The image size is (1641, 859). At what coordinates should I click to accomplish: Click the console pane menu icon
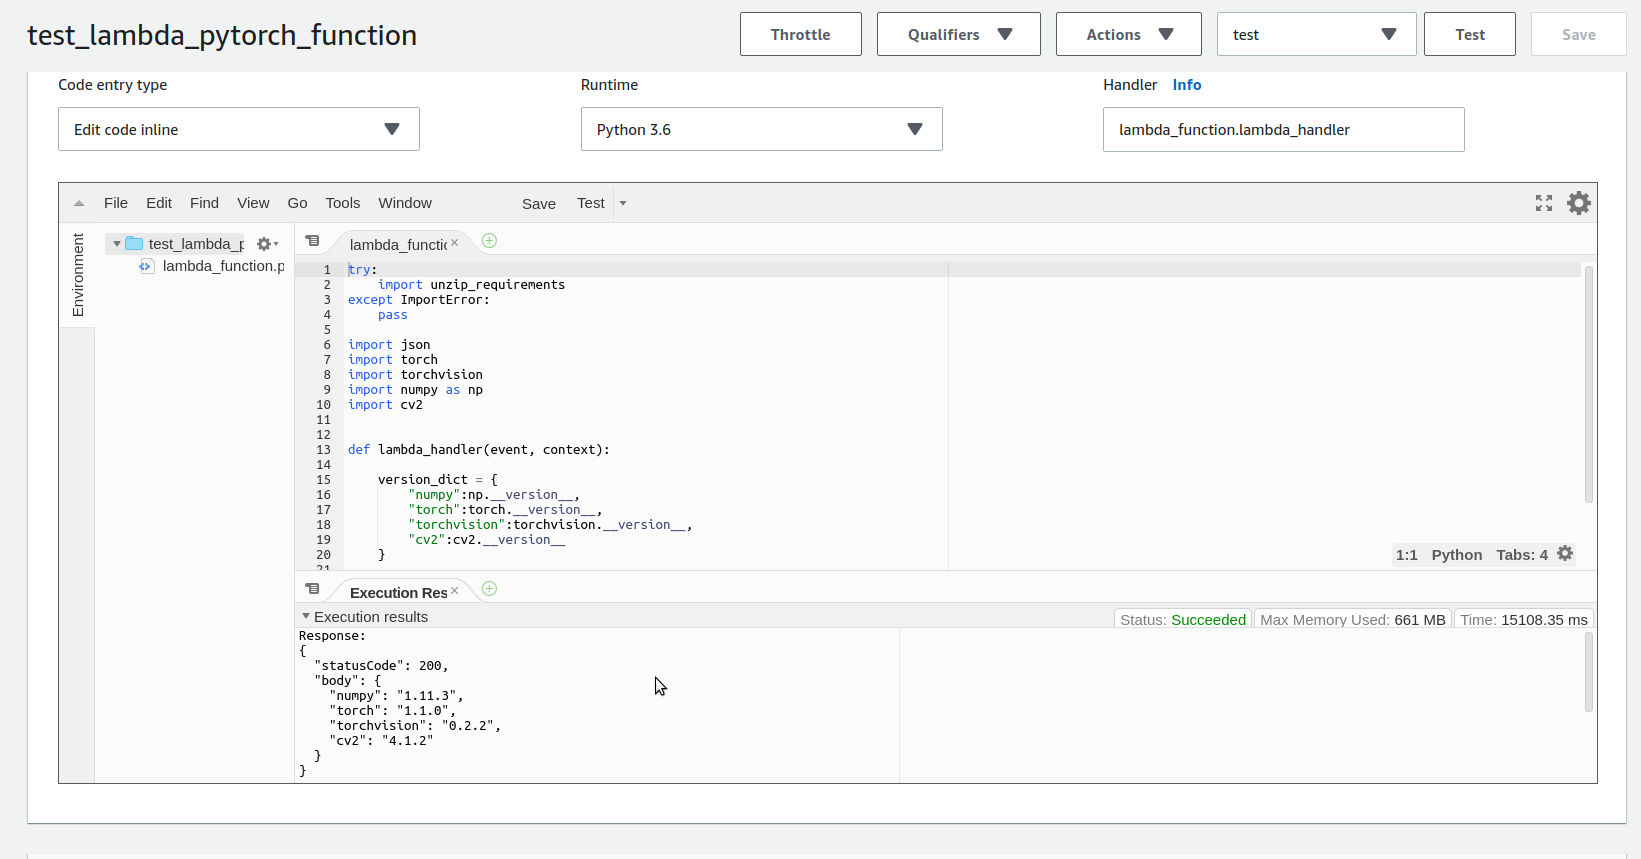point(312,589)
